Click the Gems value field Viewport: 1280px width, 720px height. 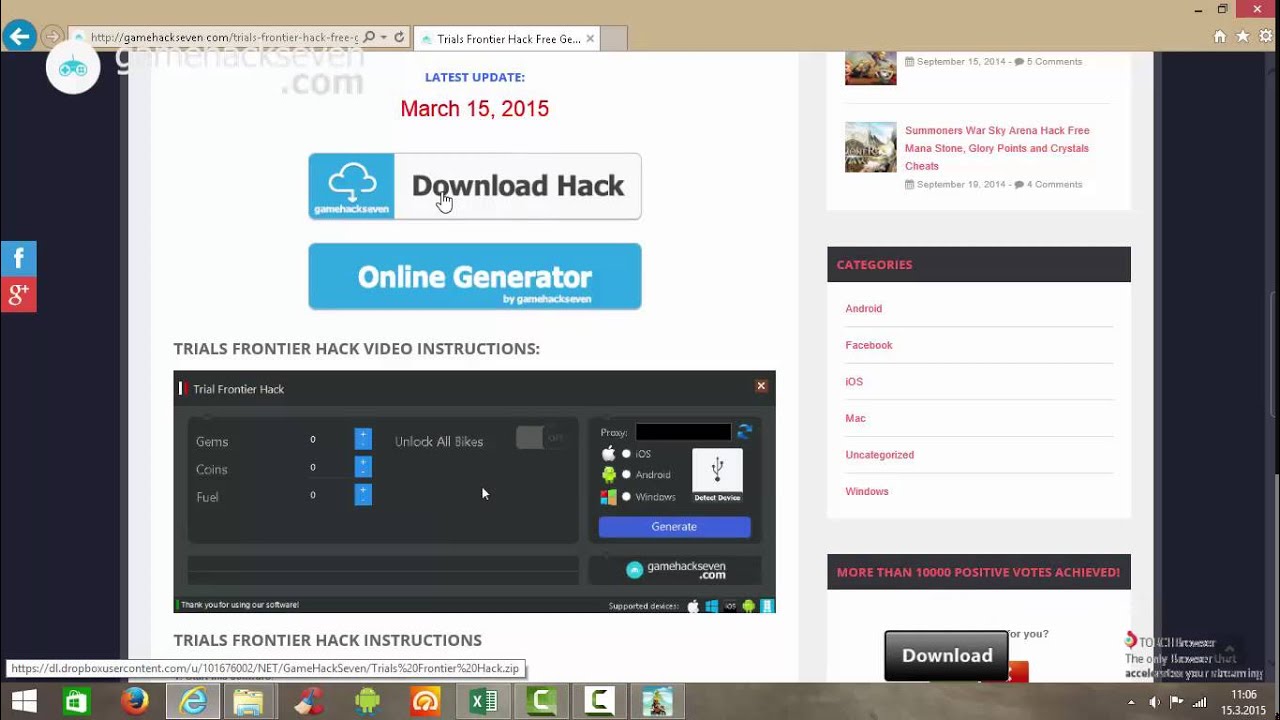[313, 439]
